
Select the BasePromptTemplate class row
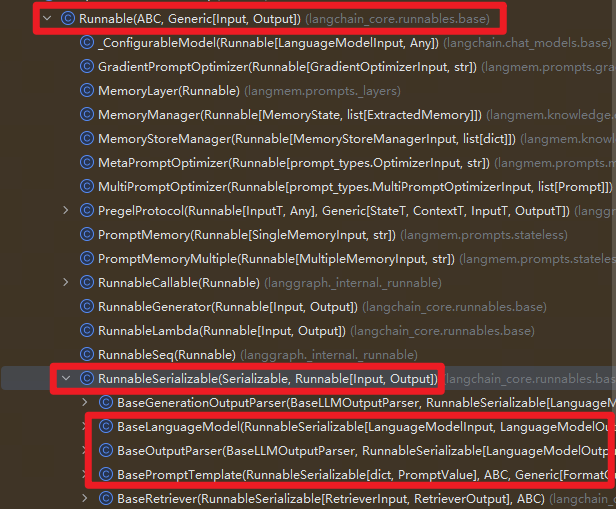(308, 474)
